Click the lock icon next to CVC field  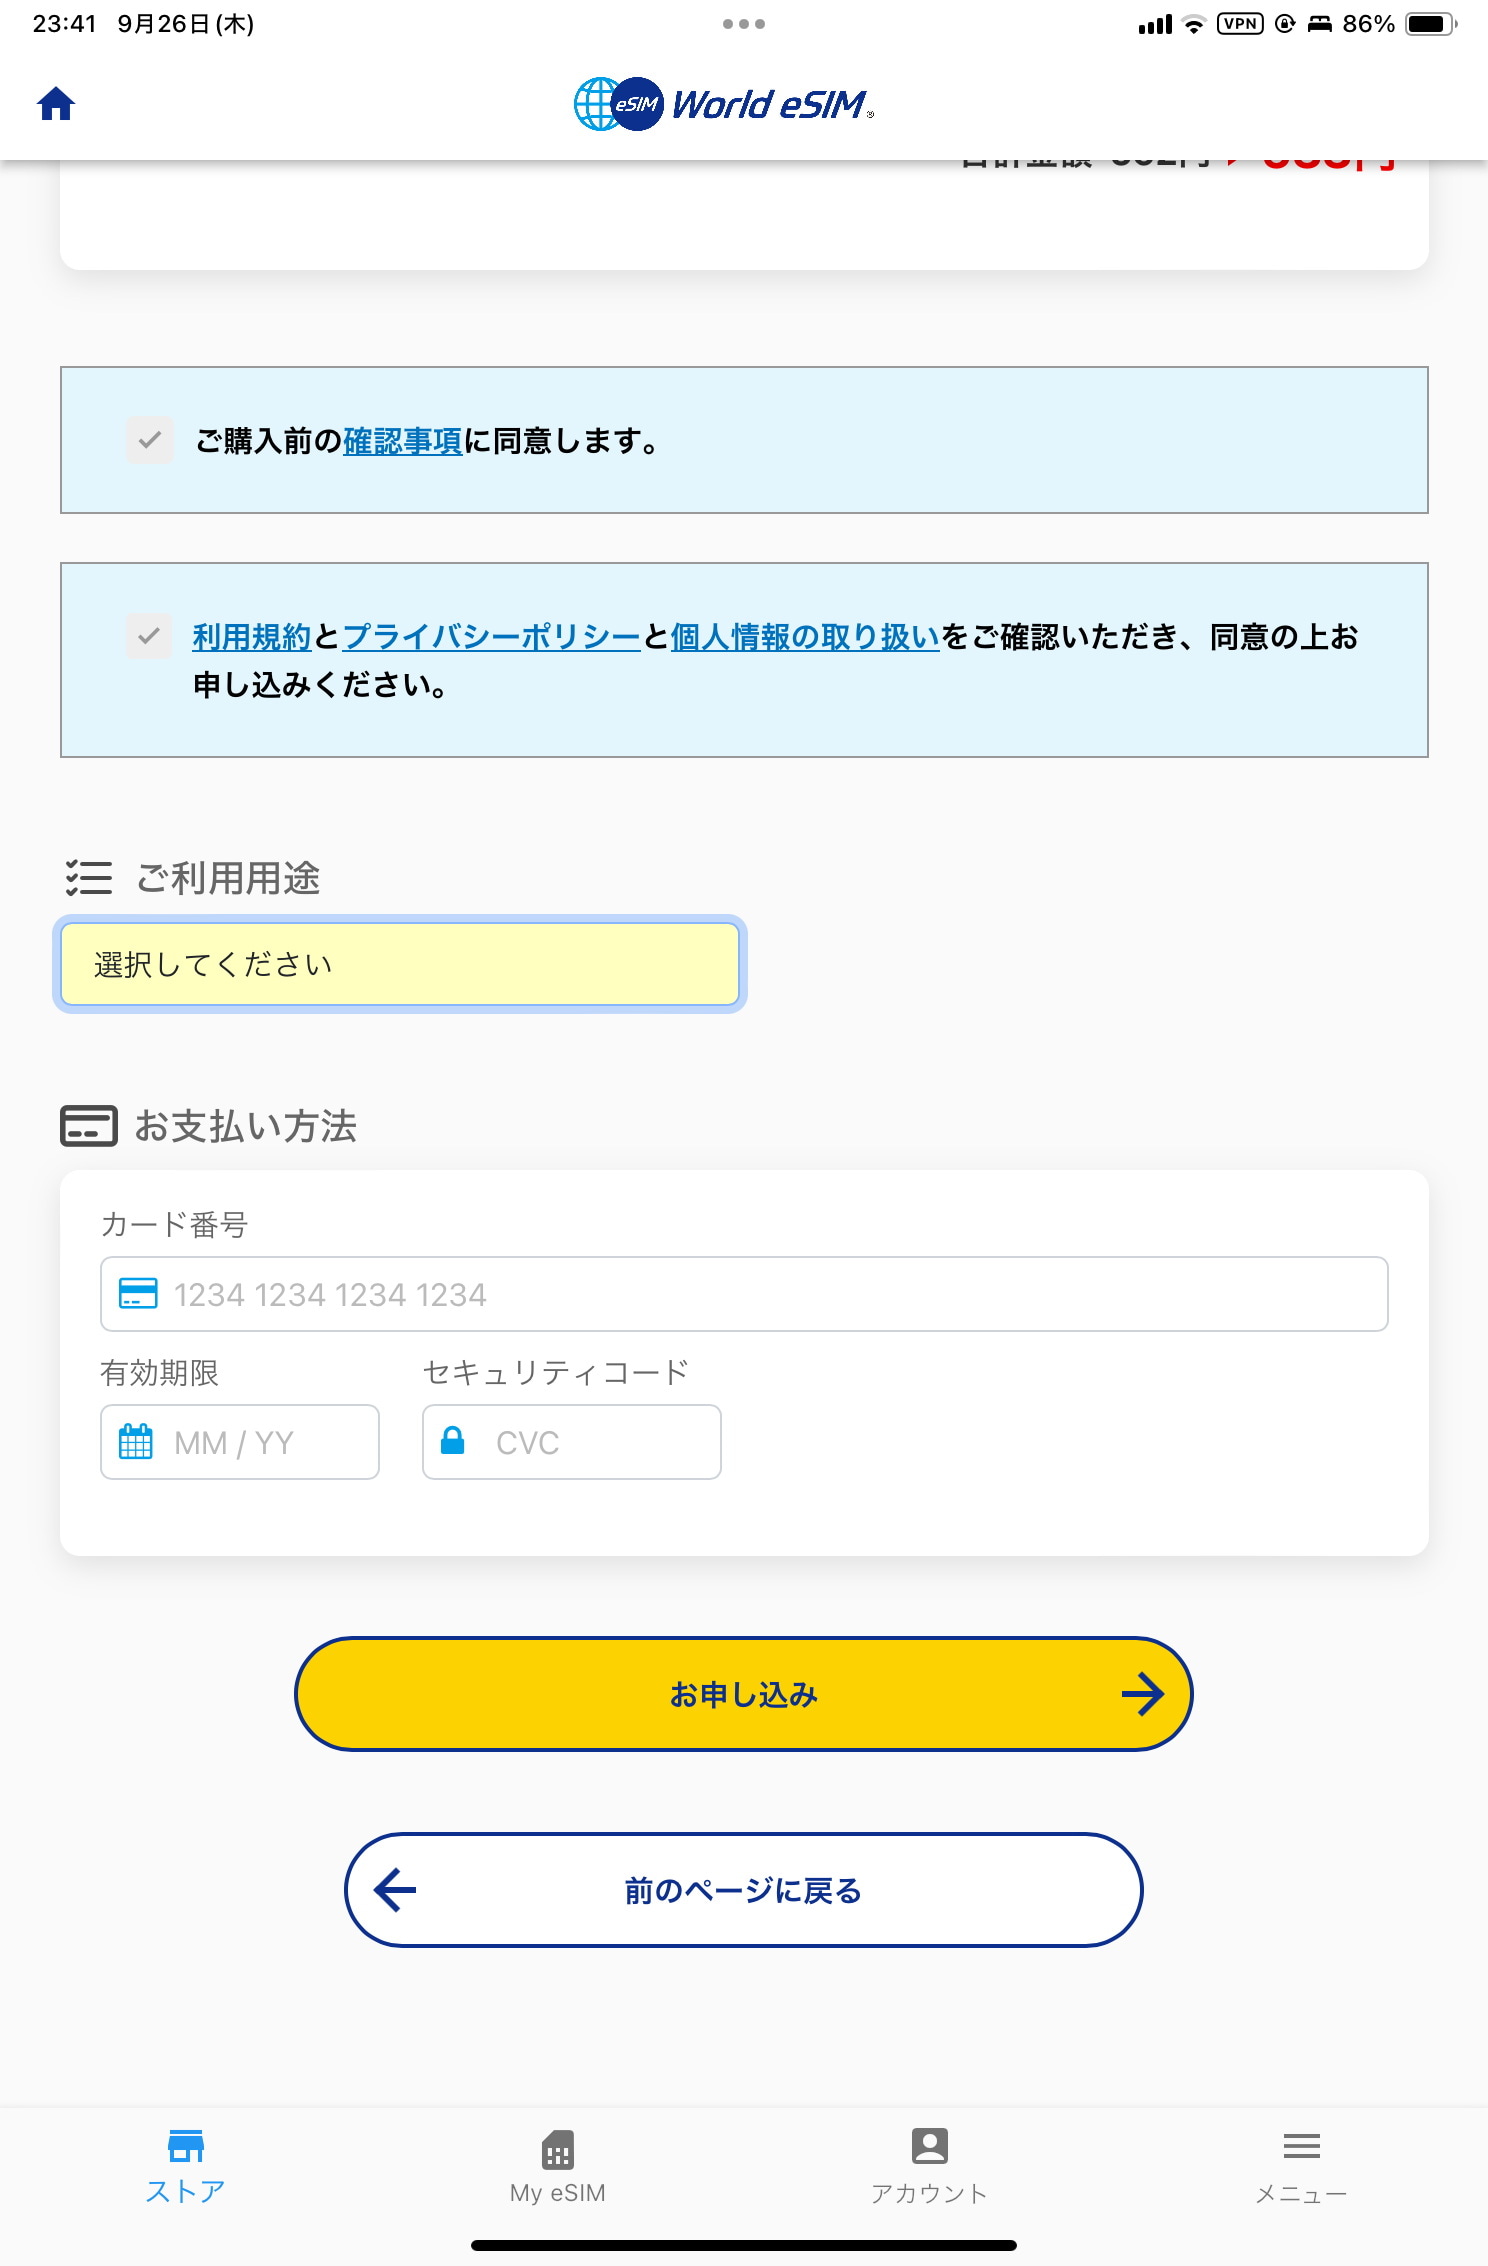[x=457, y=1441]
